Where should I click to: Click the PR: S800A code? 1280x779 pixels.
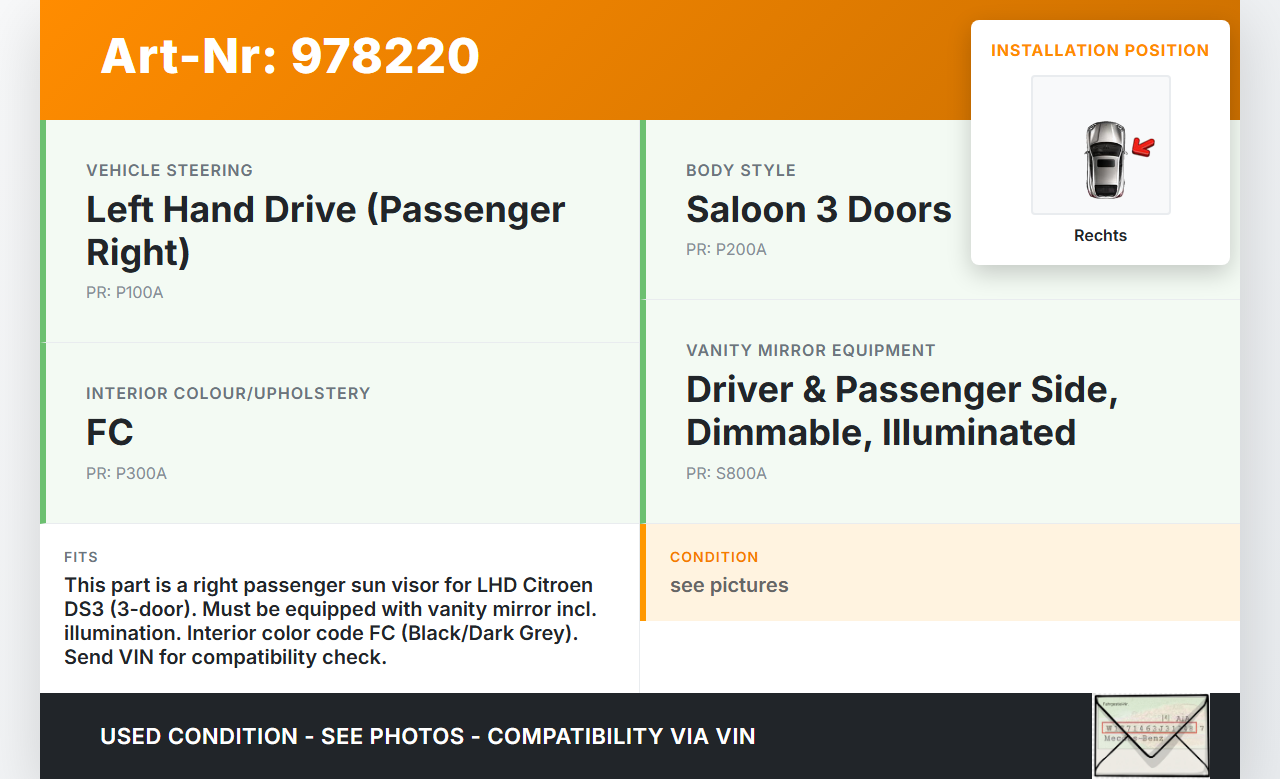click(x=726, y=473)
